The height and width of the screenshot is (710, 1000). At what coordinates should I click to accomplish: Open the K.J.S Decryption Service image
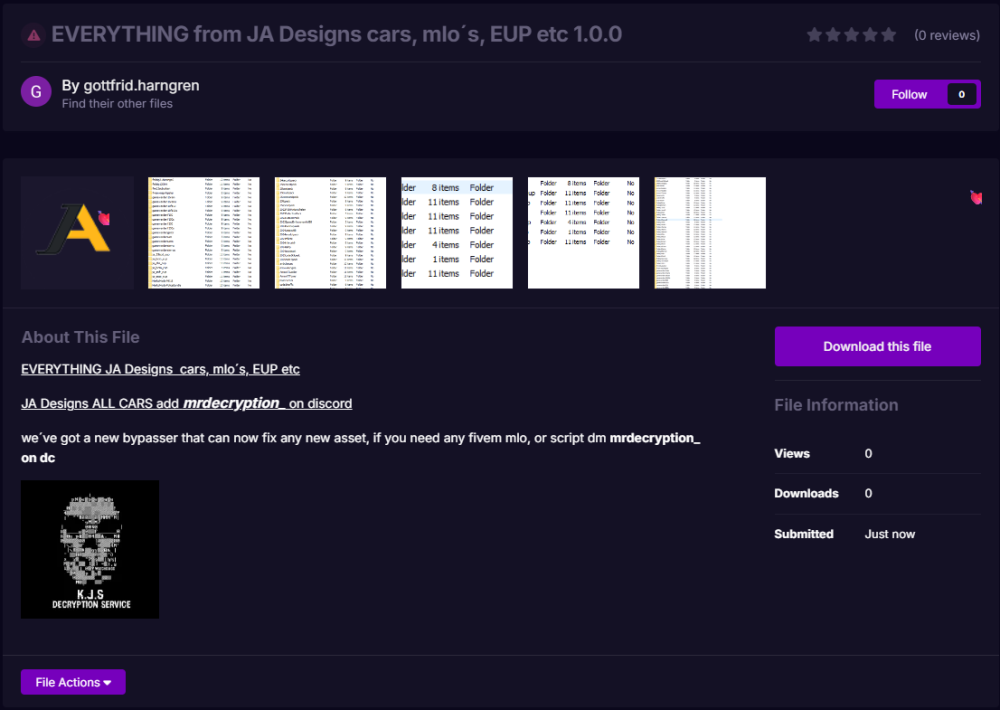point(90,549)
